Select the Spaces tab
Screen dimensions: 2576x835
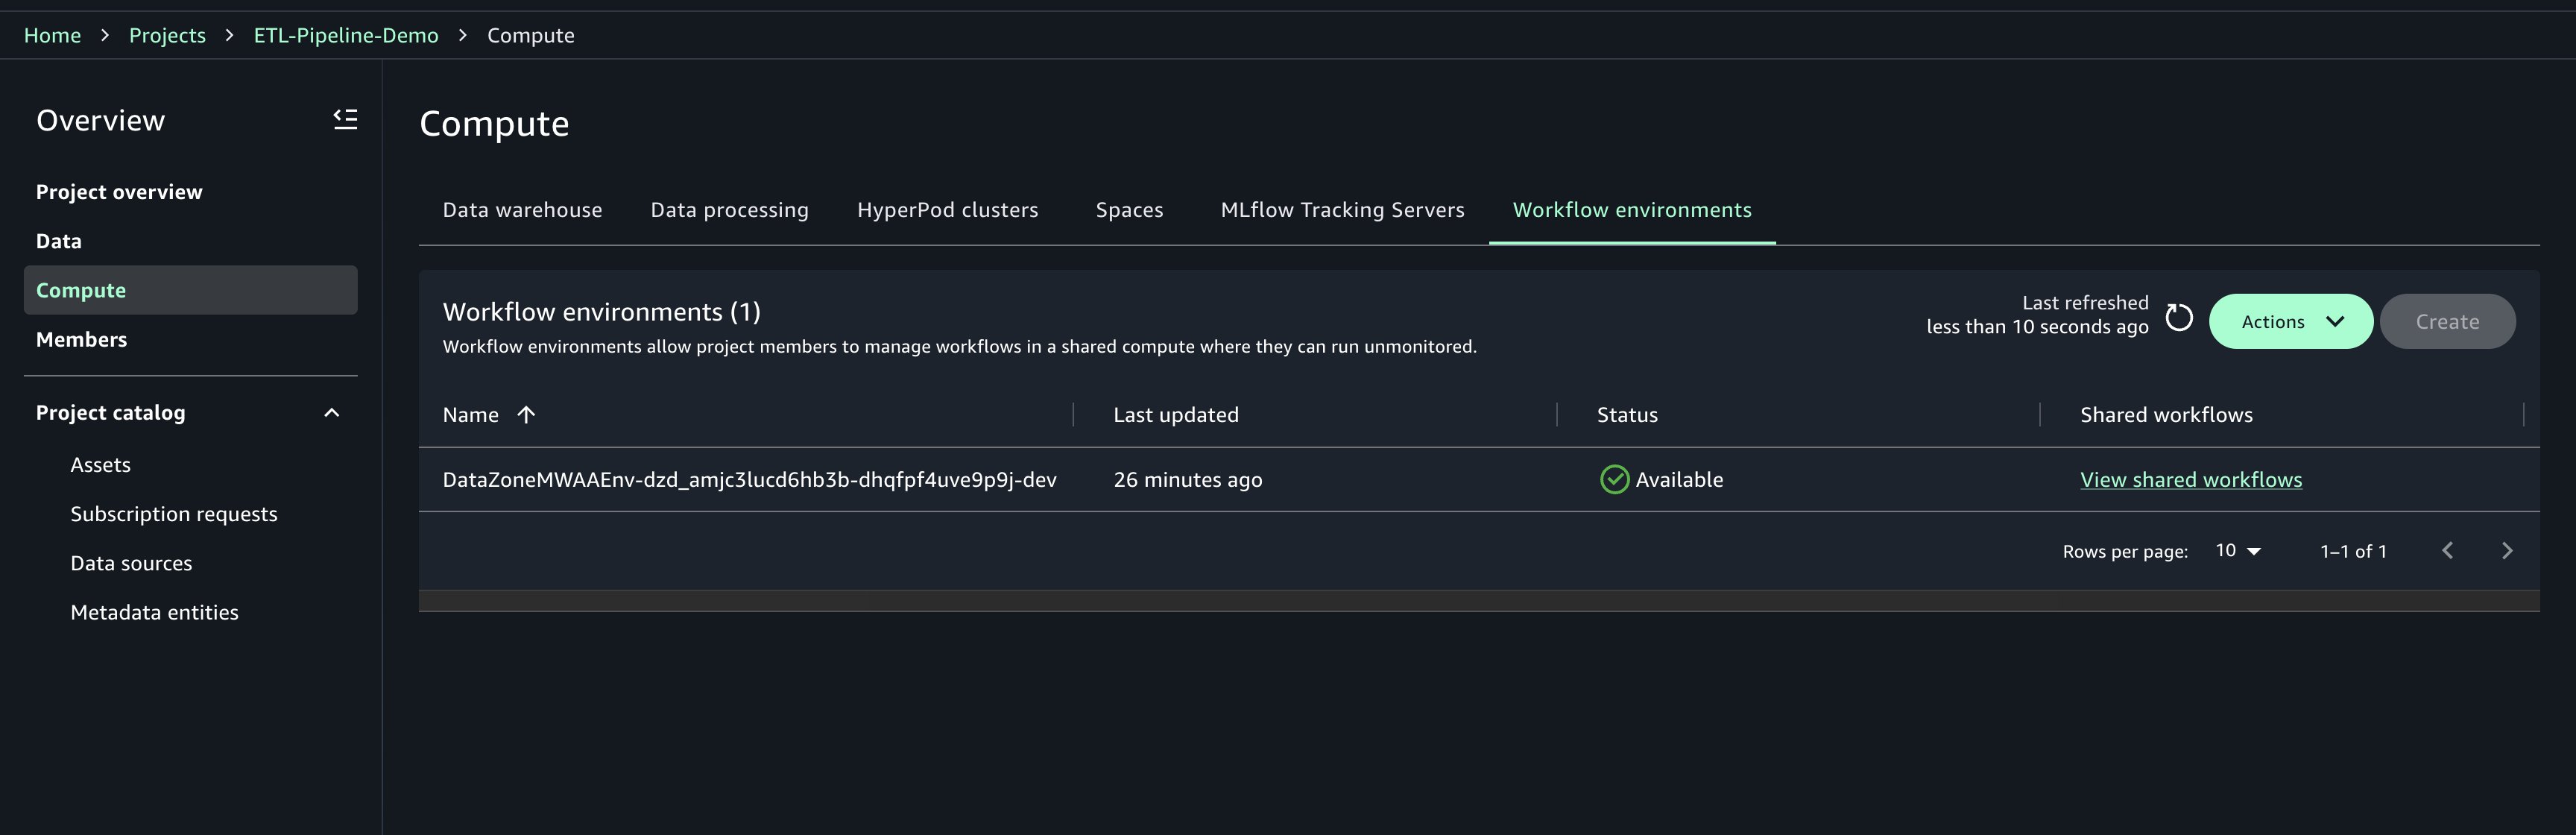tap(1129, 210)
